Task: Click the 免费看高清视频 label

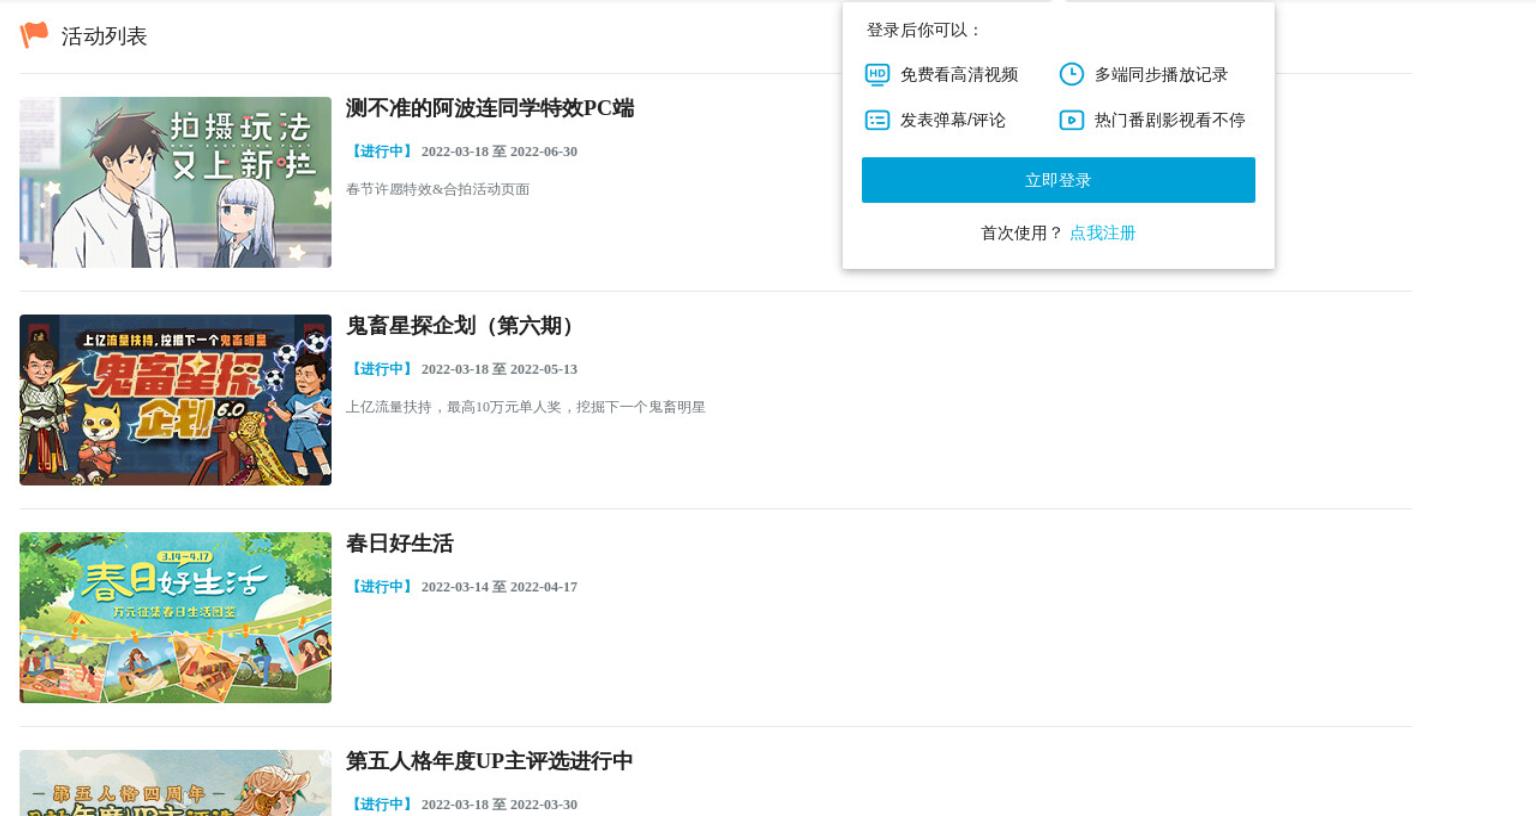Action: click(x=959, y=74)
